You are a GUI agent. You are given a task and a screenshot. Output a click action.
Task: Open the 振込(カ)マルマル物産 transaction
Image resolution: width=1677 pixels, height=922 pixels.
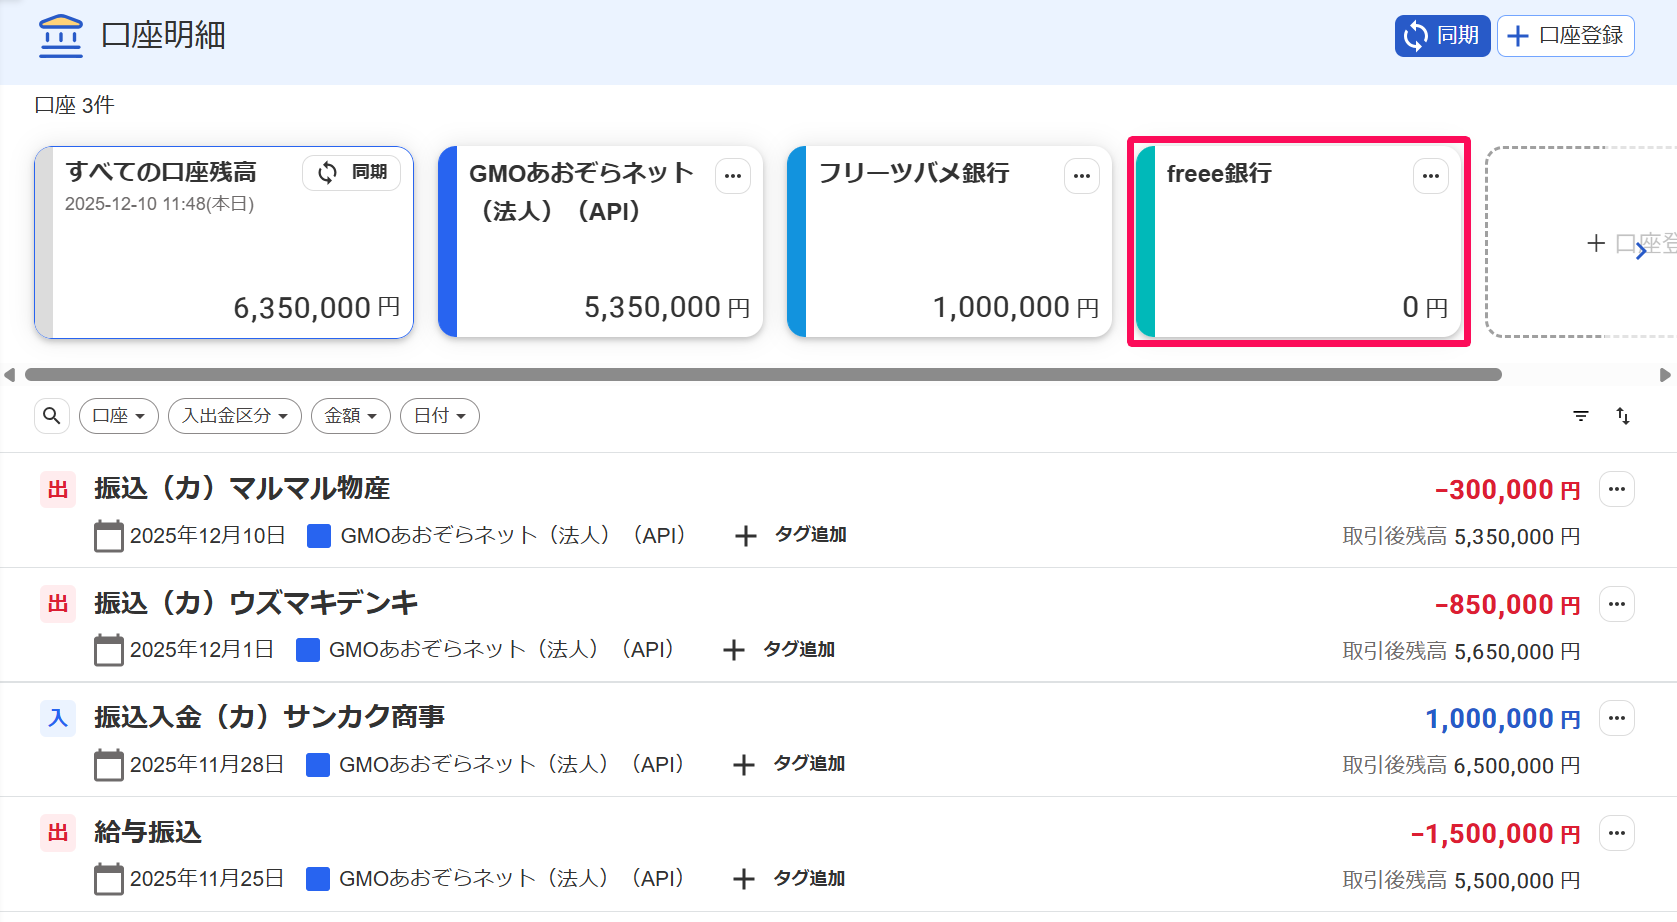pos(242,488)
